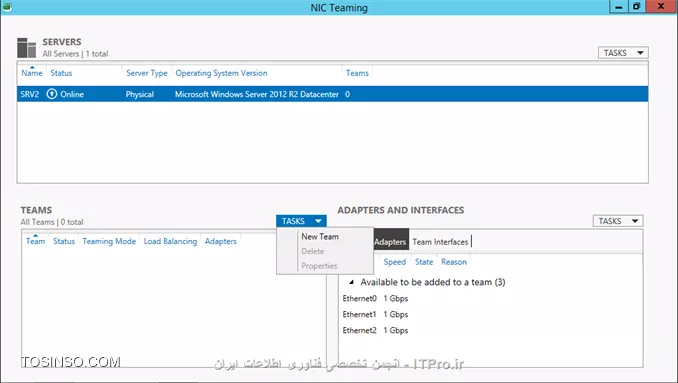678x383 pixels.
Task: Sort teams list by Team column
Action: (x=35, y=241)
